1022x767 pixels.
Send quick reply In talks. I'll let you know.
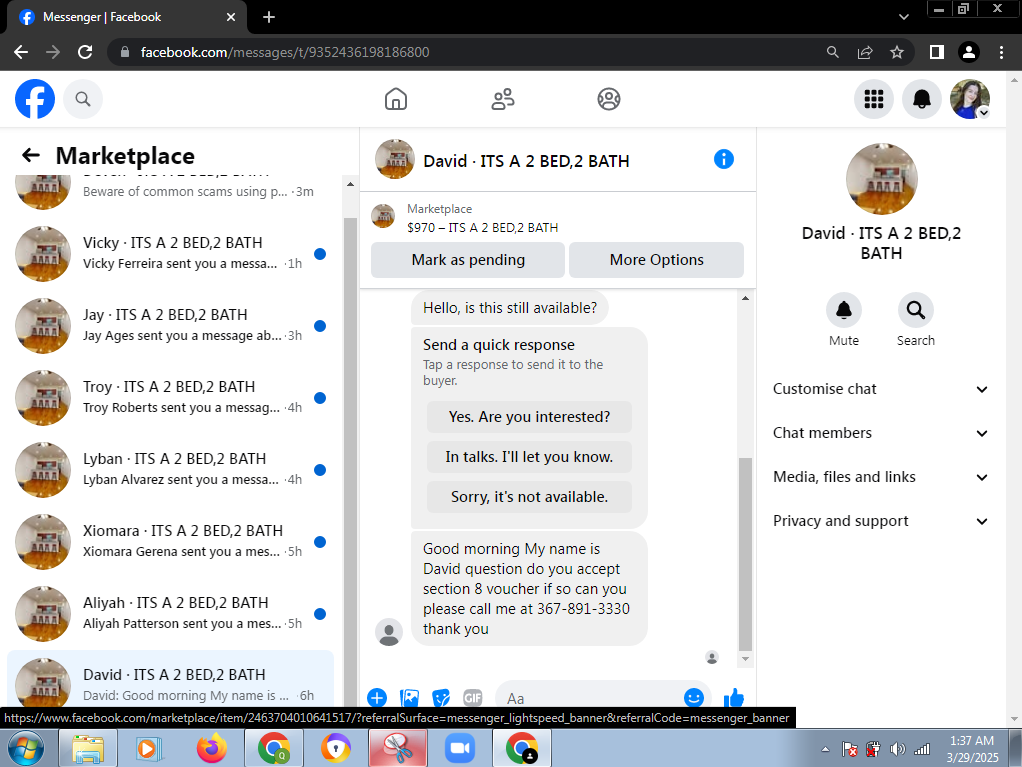point(529,457)
